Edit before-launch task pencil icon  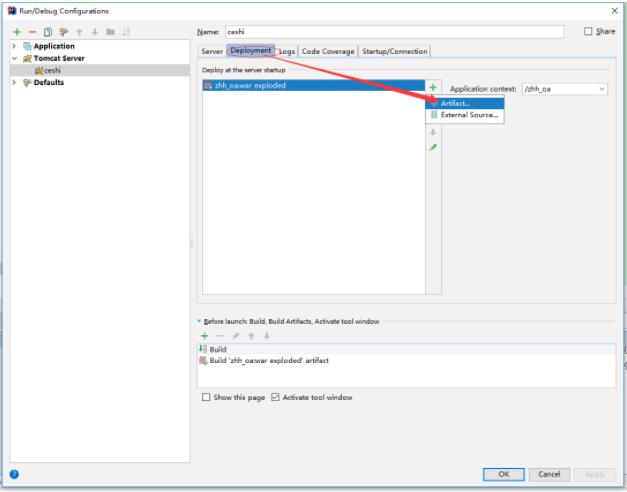[x=236, y=336]
